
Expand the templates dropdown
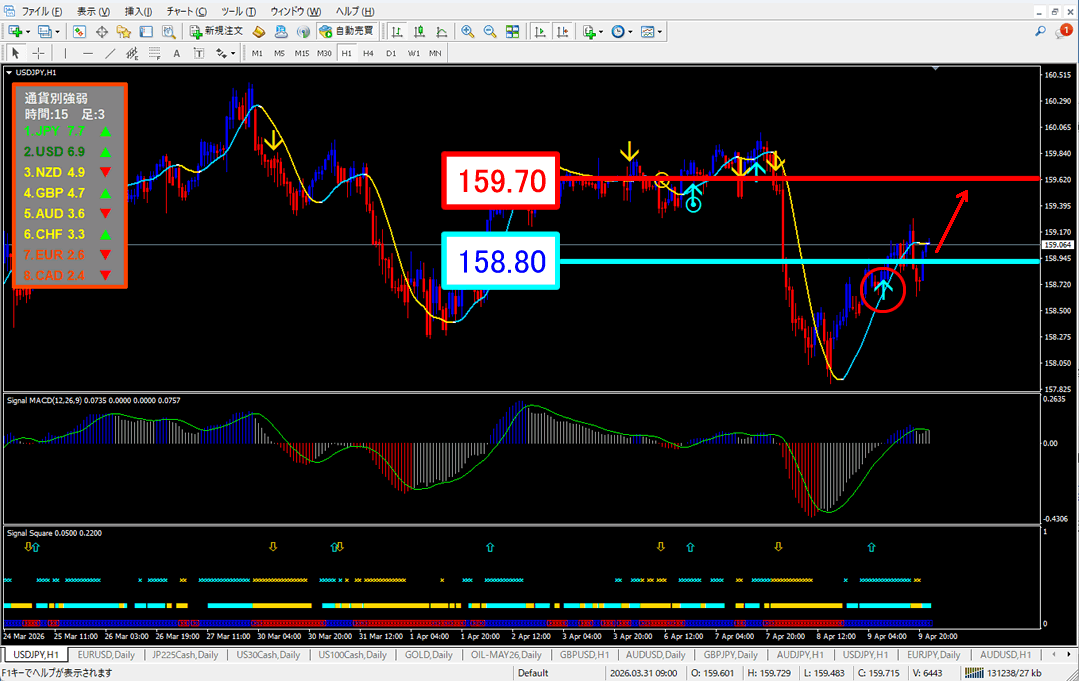point(660,31)
